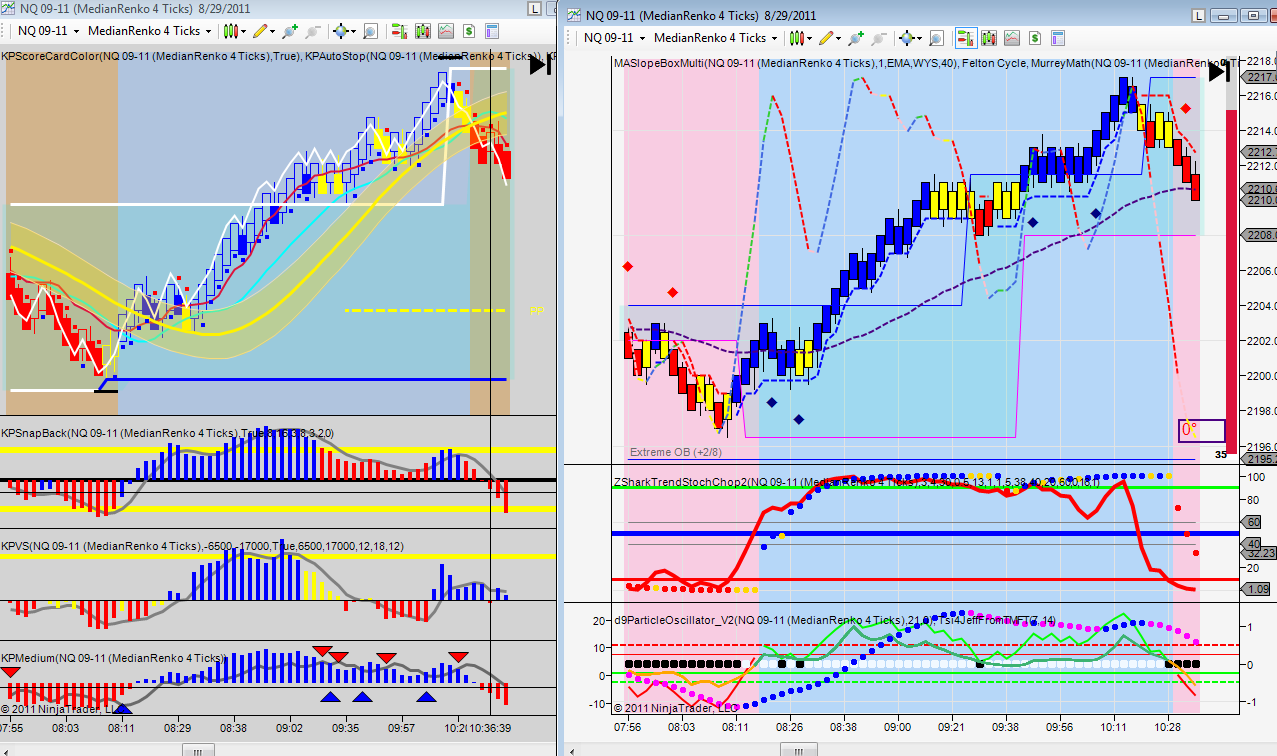Click the toolbar grip handle in right chart

[568, 38]
